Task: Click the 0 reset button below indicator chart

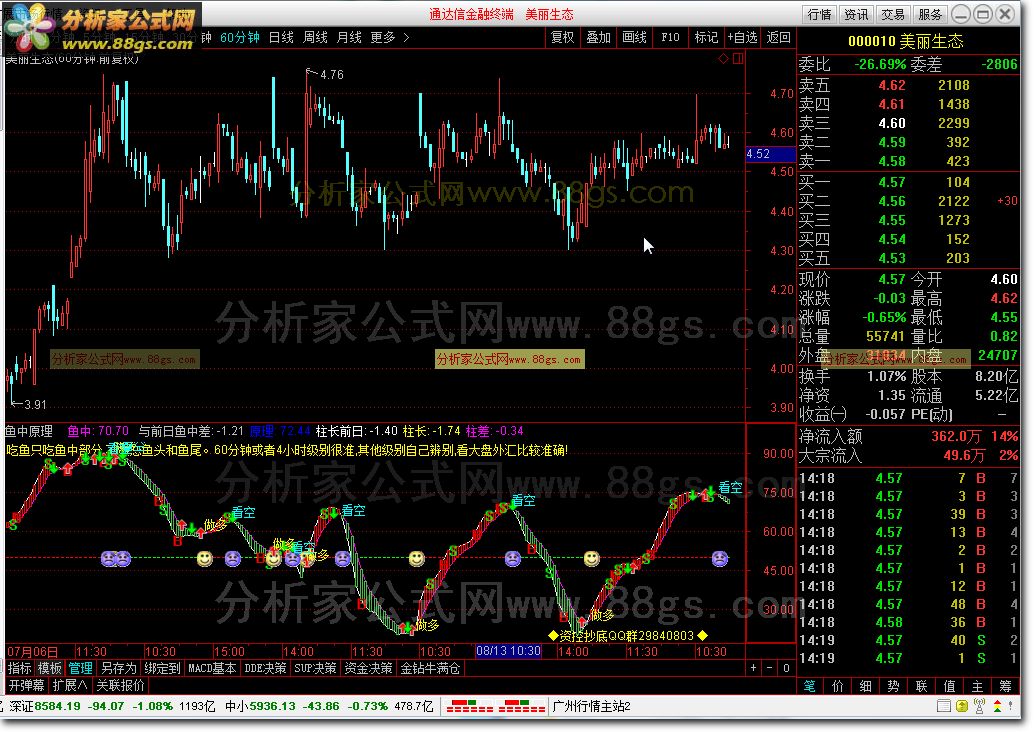Action: 786,668
